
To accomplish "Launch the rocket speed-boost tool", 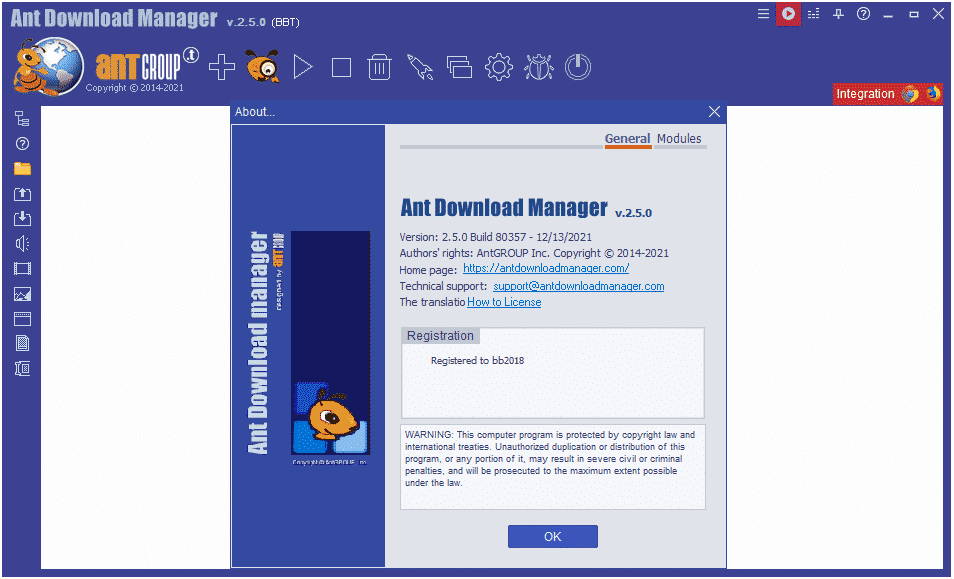I will coord(419,66).
